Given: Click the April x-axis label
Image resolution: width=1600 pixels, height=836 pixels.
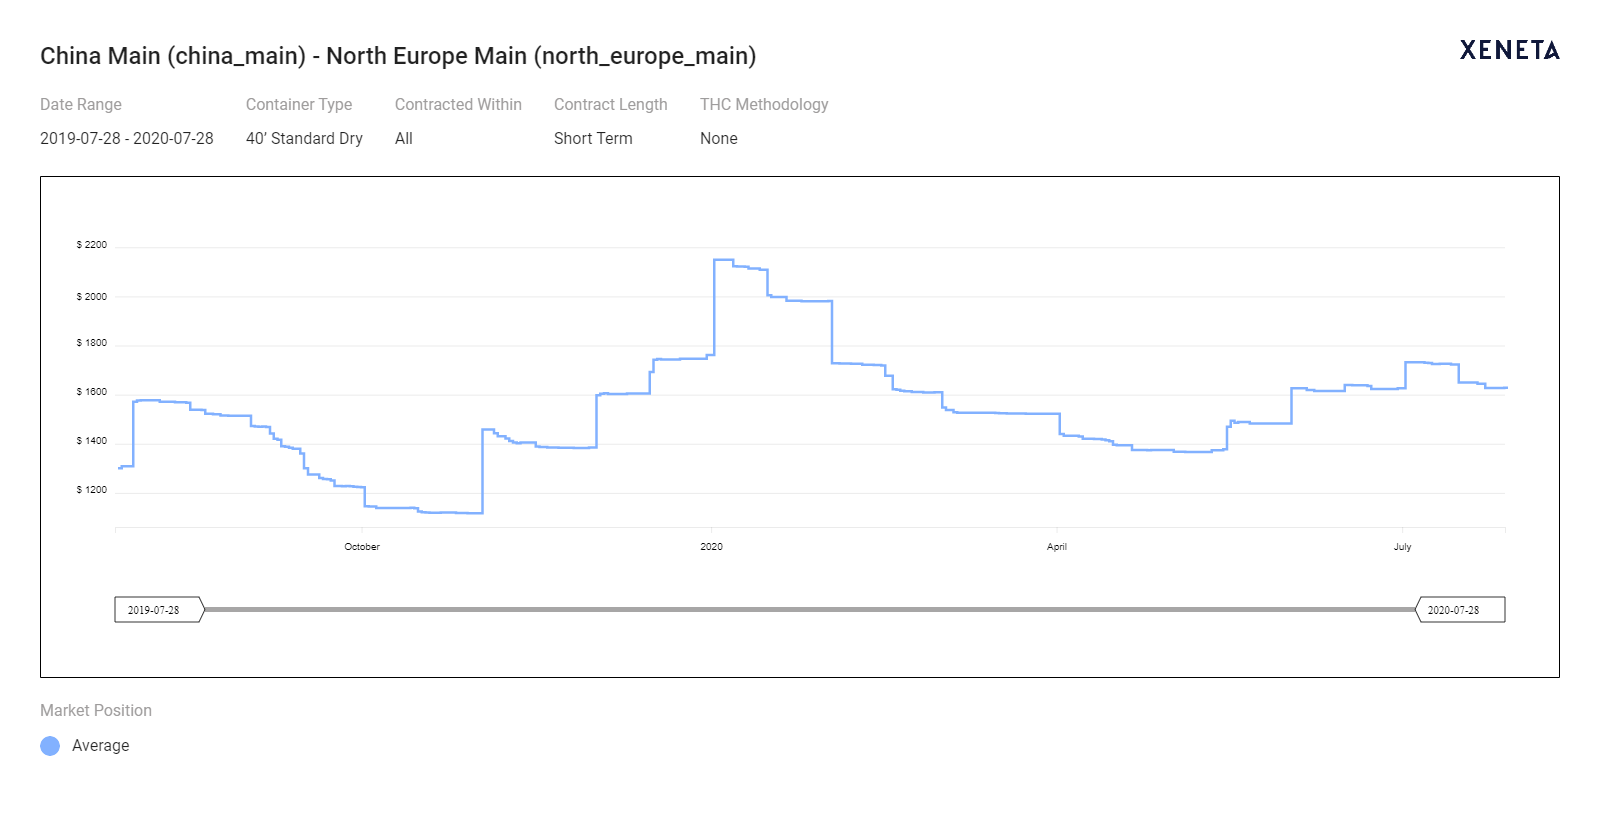Looking at the screenshot, I should click(x=1057, y=547).
